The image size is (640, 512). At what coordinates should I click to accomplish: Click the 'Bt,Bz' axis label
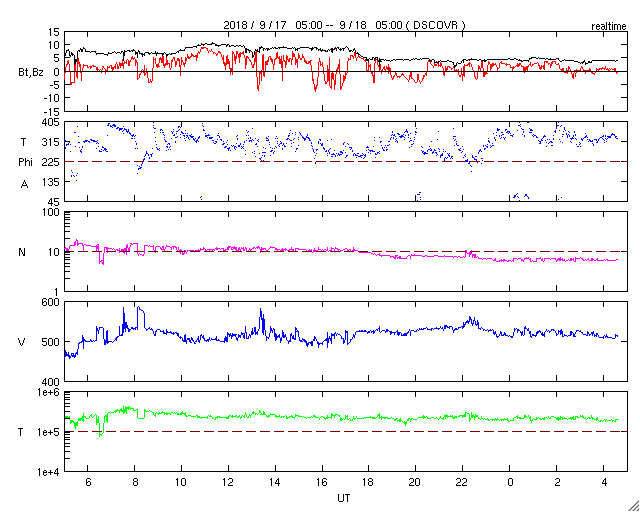coord(31,74)
